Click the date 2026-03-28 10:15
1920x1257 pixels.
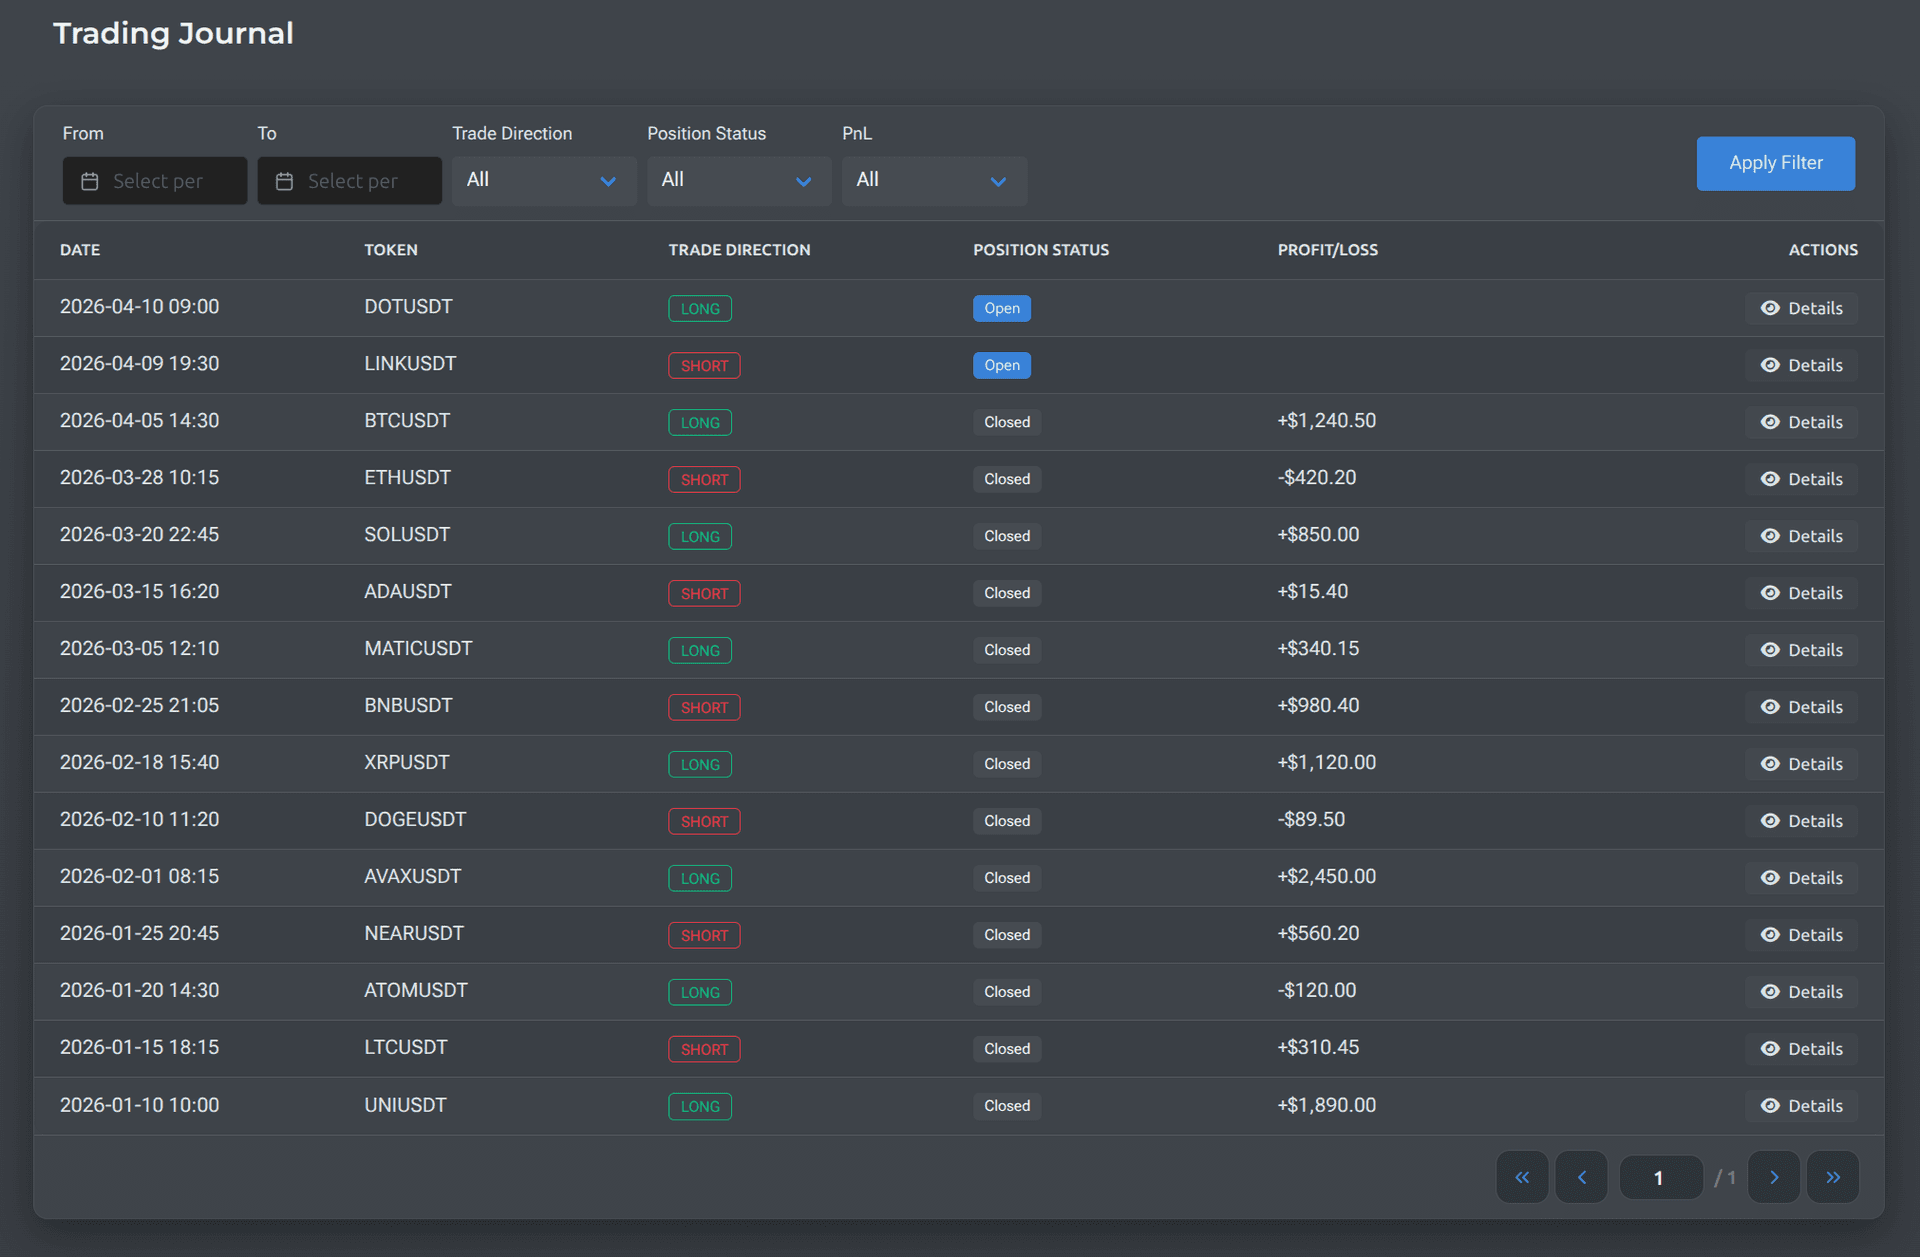tap(139, 478)
